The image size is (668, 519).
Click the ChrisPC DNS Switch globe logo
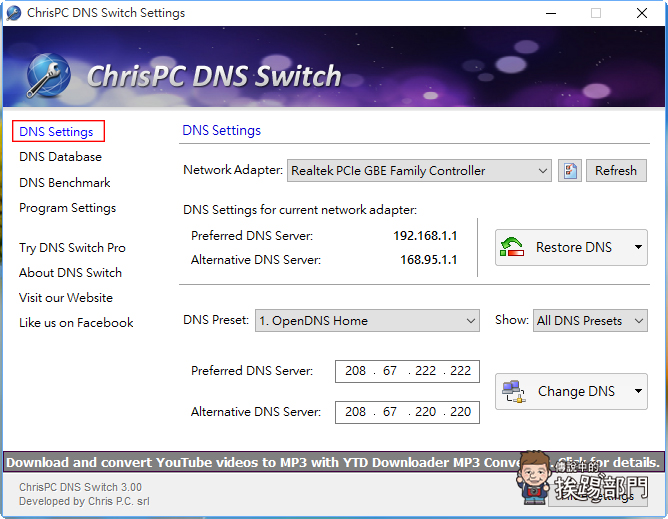pyautogui.click(x=48, y=75)
